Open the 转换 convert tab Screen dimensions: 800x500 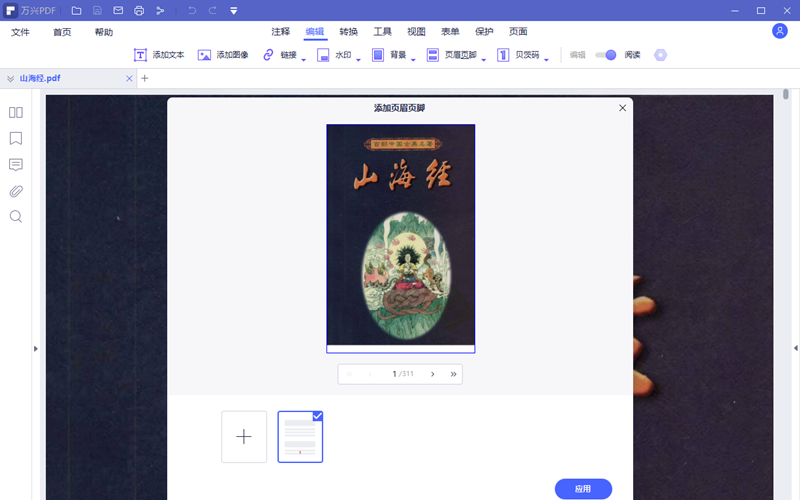(x=348, y=32)
